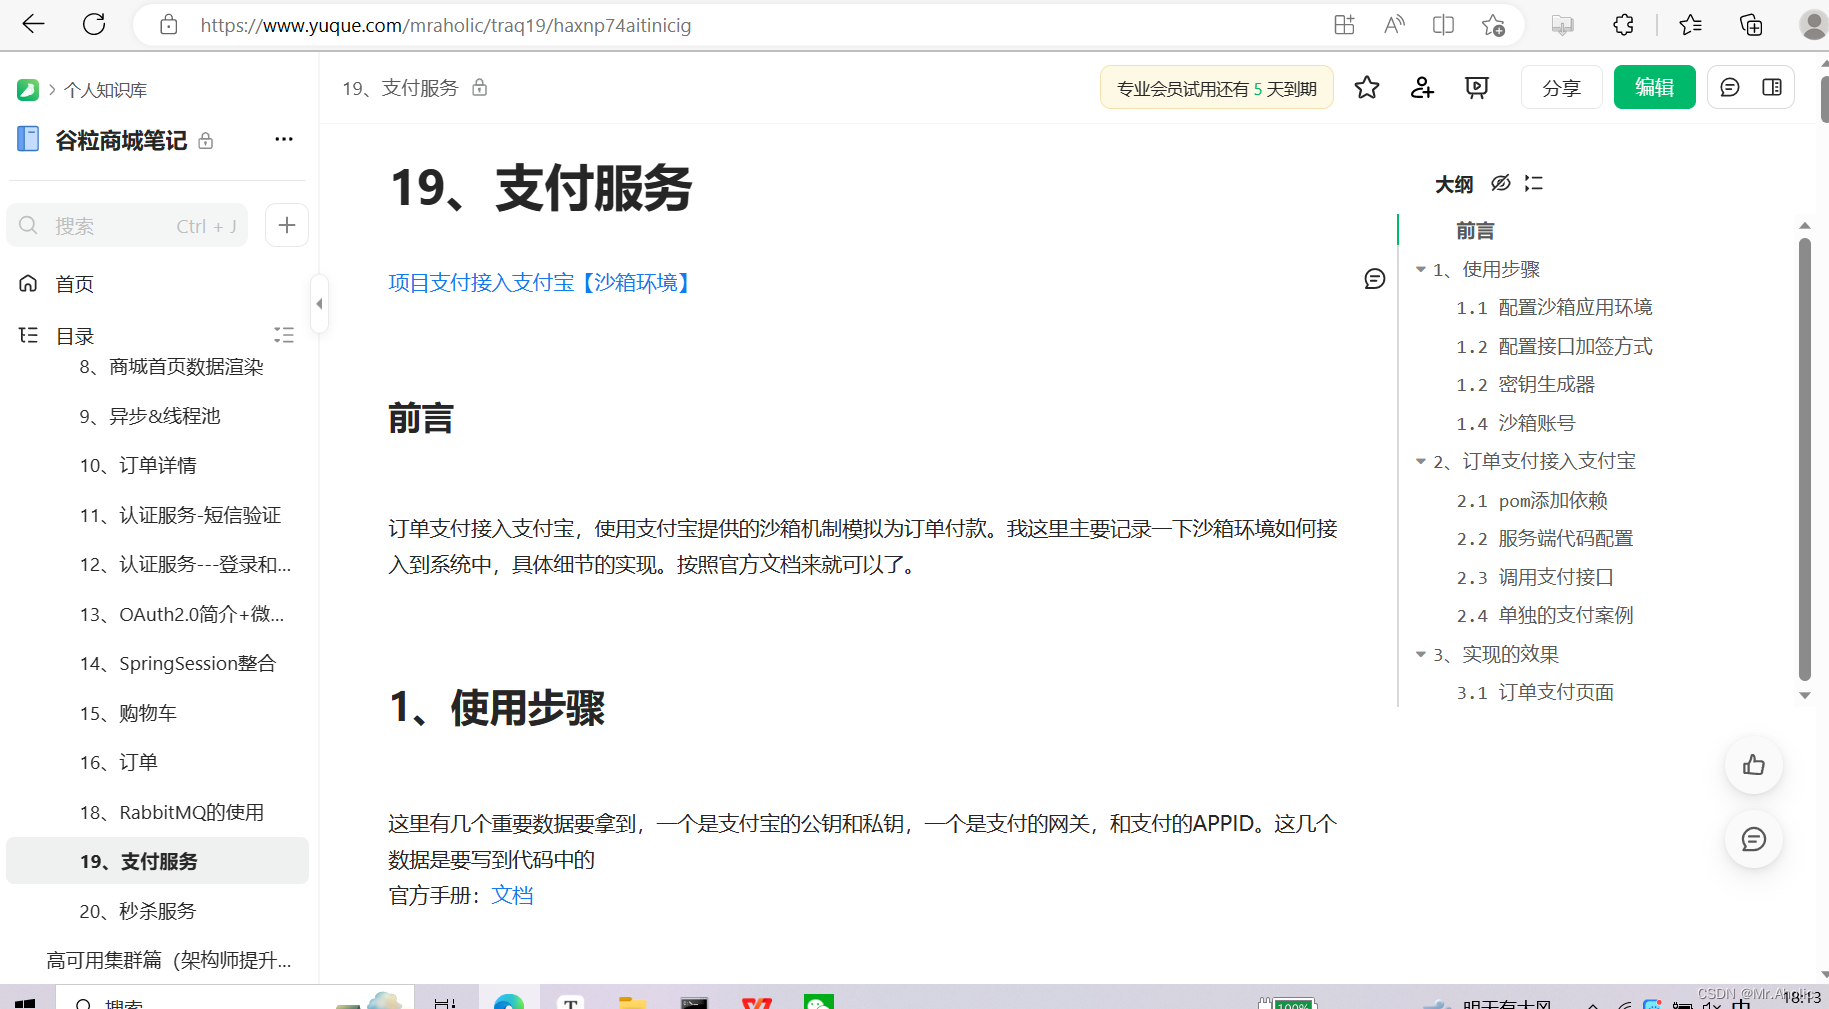Collapse the 3、实现的效果 outline section
Image resolution: width=1829 pixels, height=1009 pixels.
coord(1421,654)
